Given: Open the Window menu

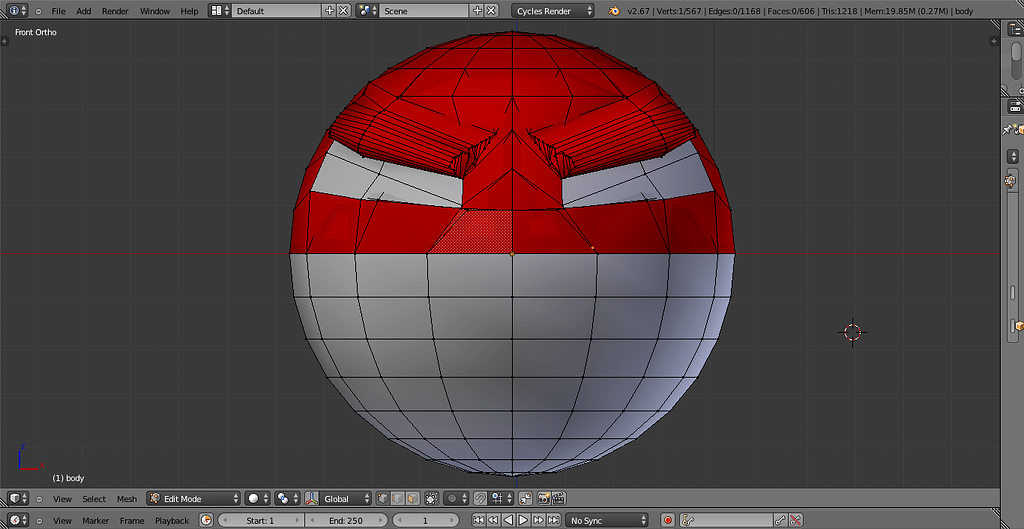Looking at the screenshot, I should click(155, 11).
